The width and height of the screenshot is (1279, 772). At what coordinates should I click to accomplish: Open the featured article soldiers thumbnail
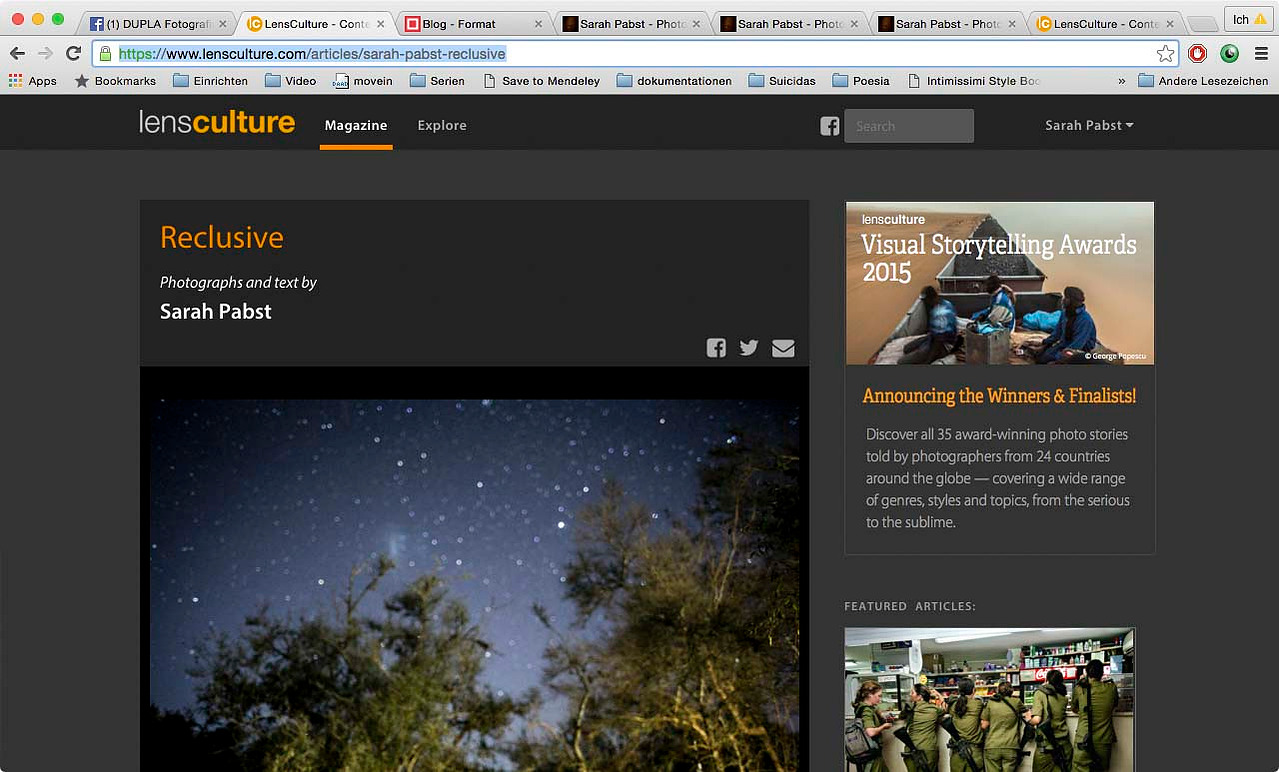(x=990, y=698)
